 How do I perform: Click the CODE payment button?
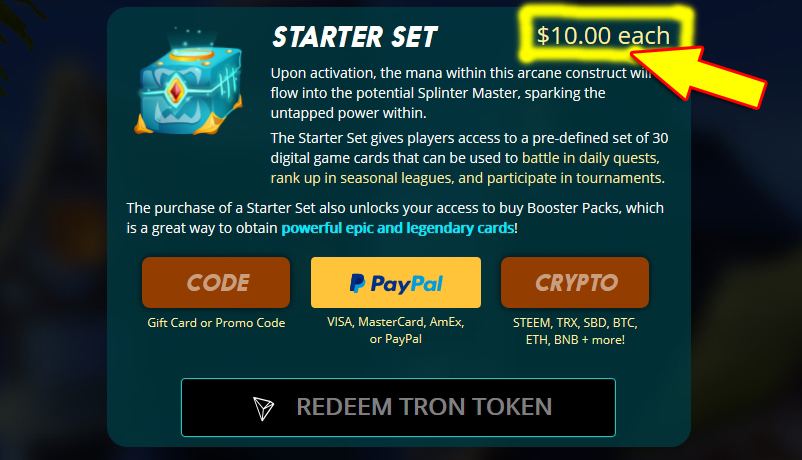216,282
